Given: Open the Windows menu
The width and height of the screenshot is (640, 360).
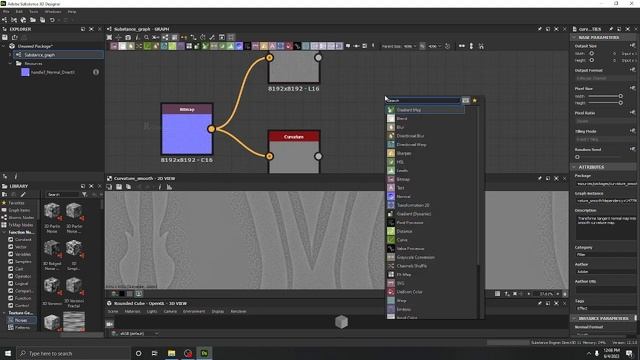Looking at the screenshot, I should coord(53,12).
